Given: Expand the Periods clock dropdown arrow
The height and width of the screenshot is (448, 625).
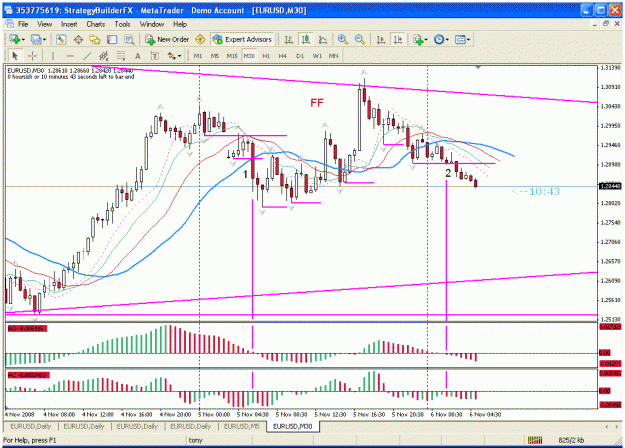Looking at the screenshot, I should (447, 39).
